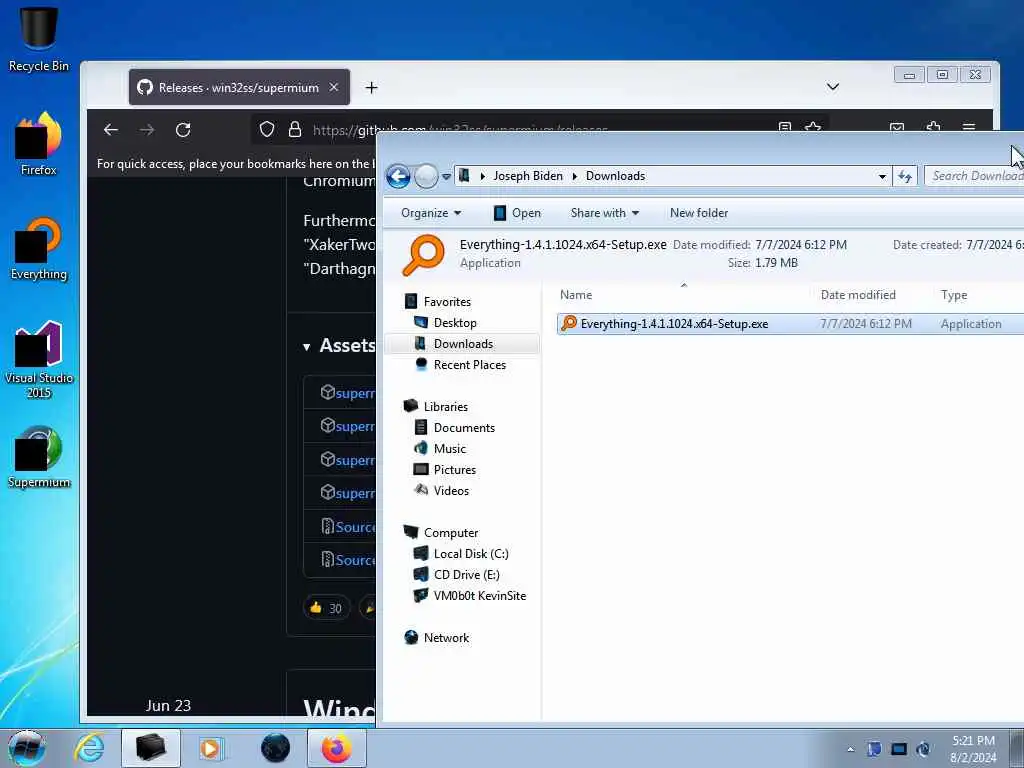The image size is (1024, 768).
Task: Open the Firefox hamburger application menu
Action: 969,127
